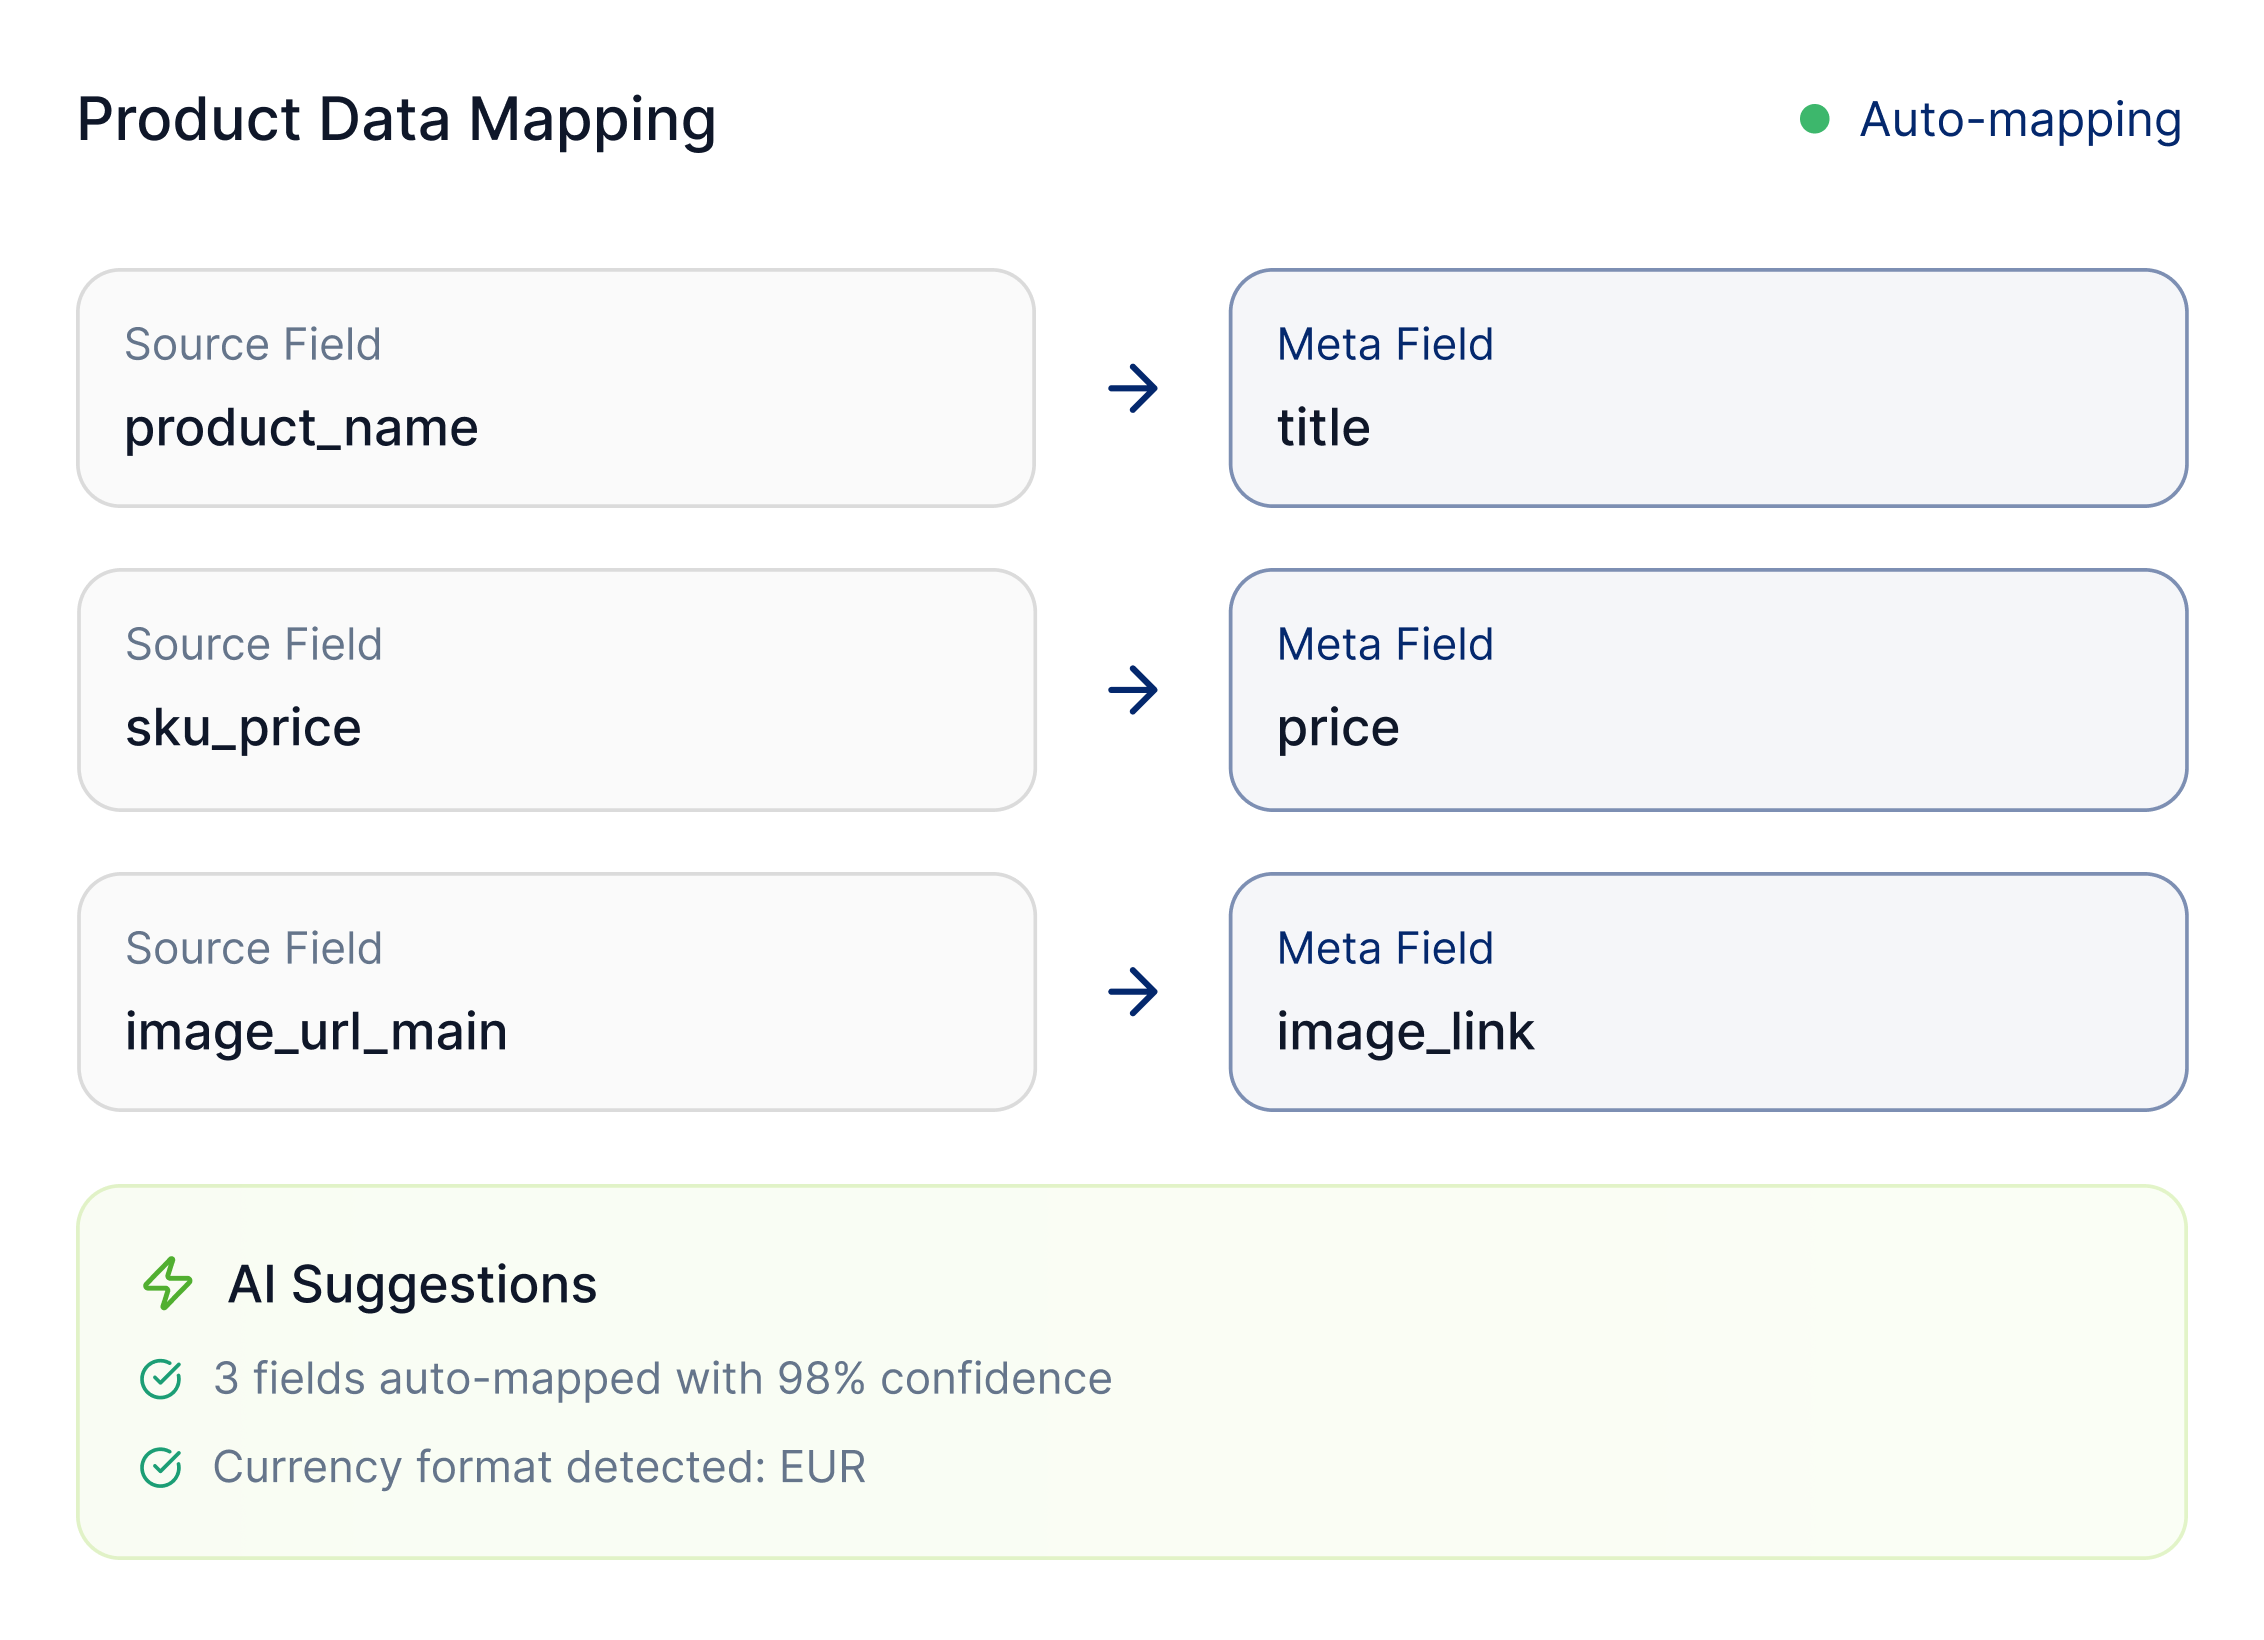Click the Currency format detected: EUR text
The height and width of the screenshot is (1640, 2264).
coord(539,1468)
